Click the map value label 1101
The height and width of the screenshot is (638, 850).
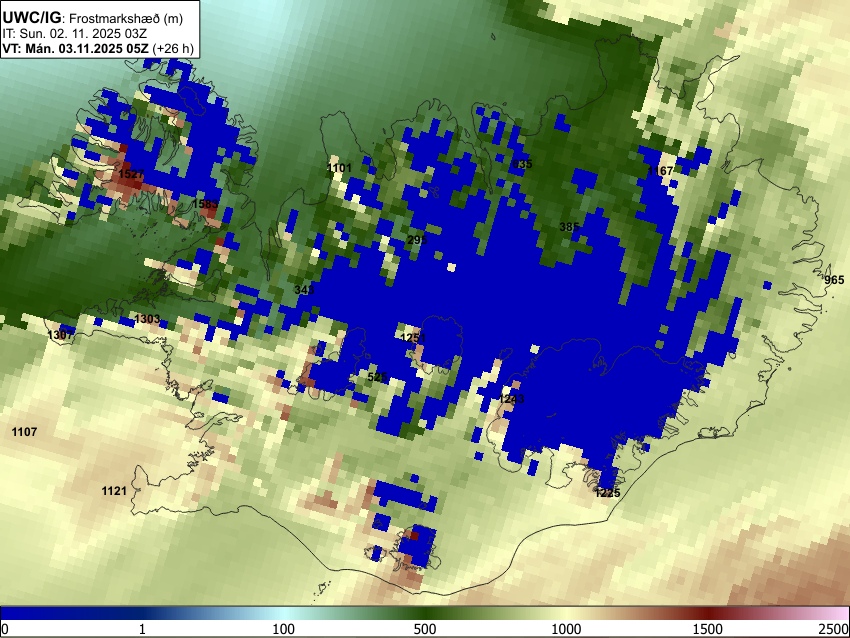(339, 168)
